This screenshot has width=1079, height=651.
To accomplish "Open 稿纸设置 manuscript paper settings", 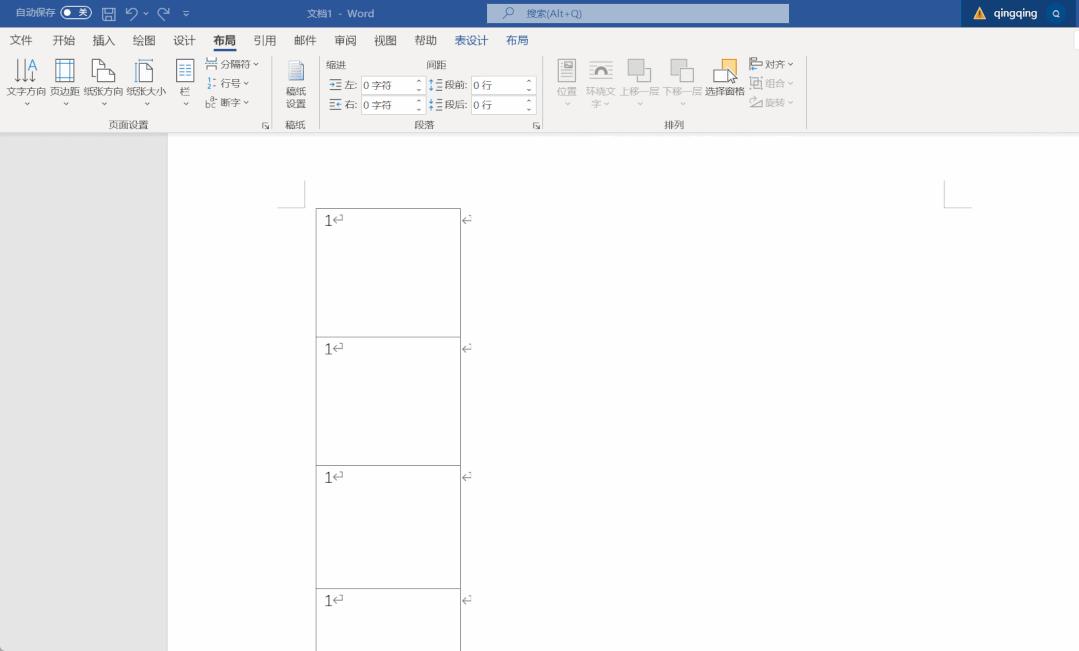I will coord(296,85).
